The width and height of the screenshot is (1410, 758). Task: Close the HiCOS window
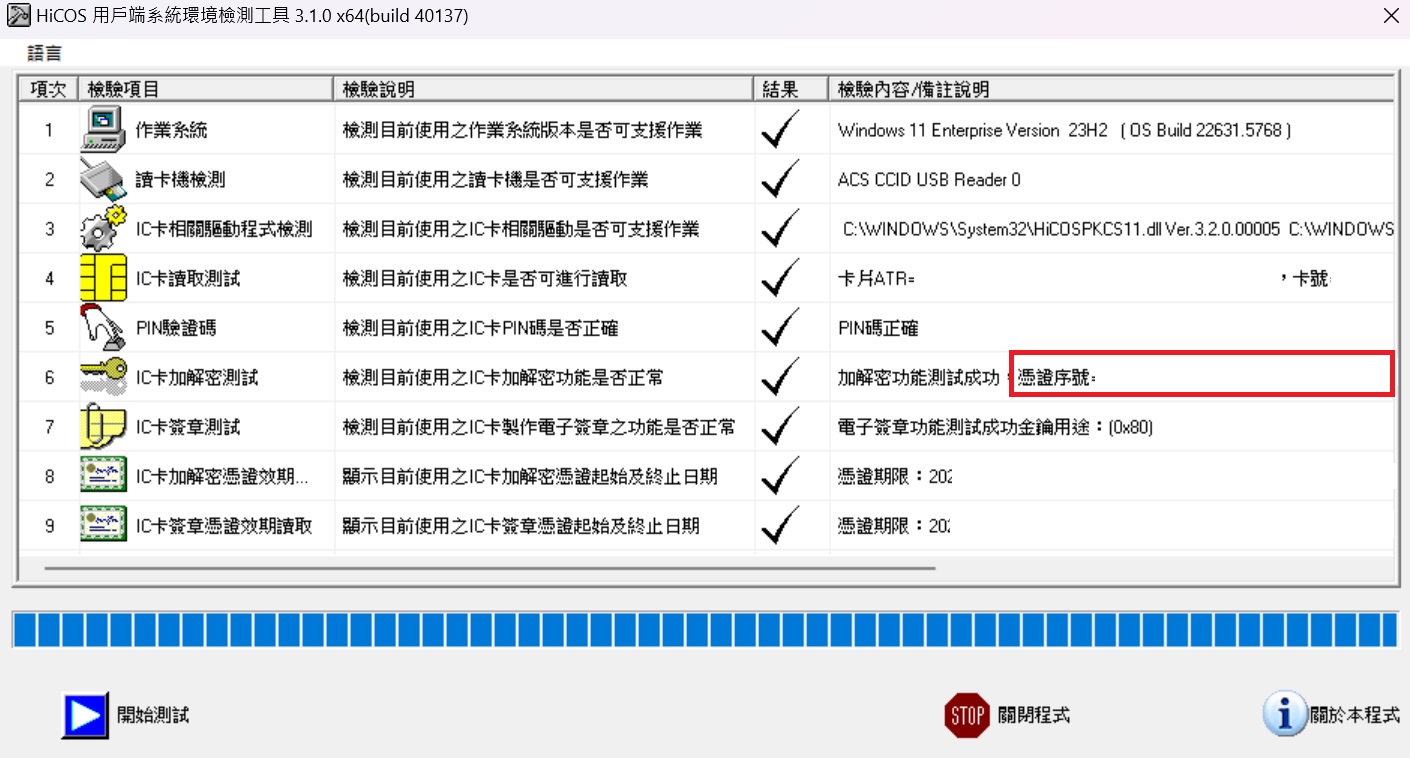point(1390,16)
